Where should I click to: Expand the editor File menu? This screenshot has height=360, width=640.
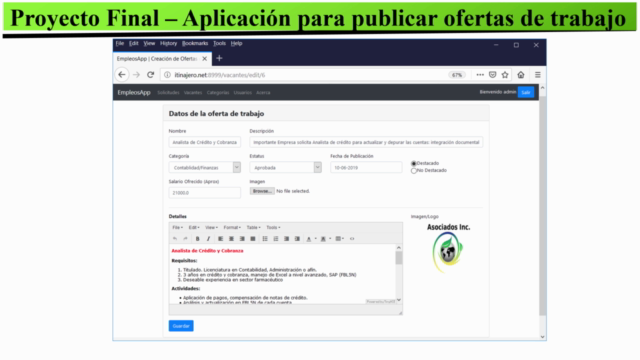click(x=177, y=227)
